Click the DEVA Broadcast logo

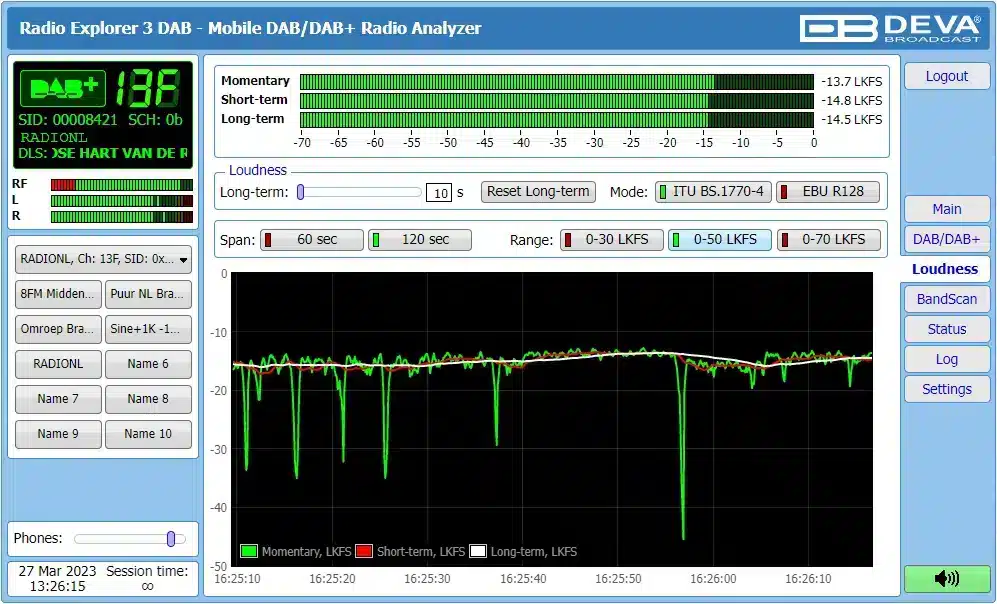coord(890,28)
